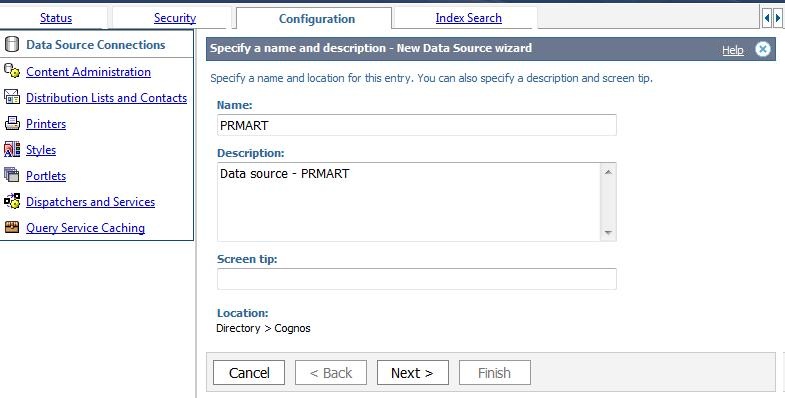Open the Security tab
This screenshot has width=785, height=398.
175,18
